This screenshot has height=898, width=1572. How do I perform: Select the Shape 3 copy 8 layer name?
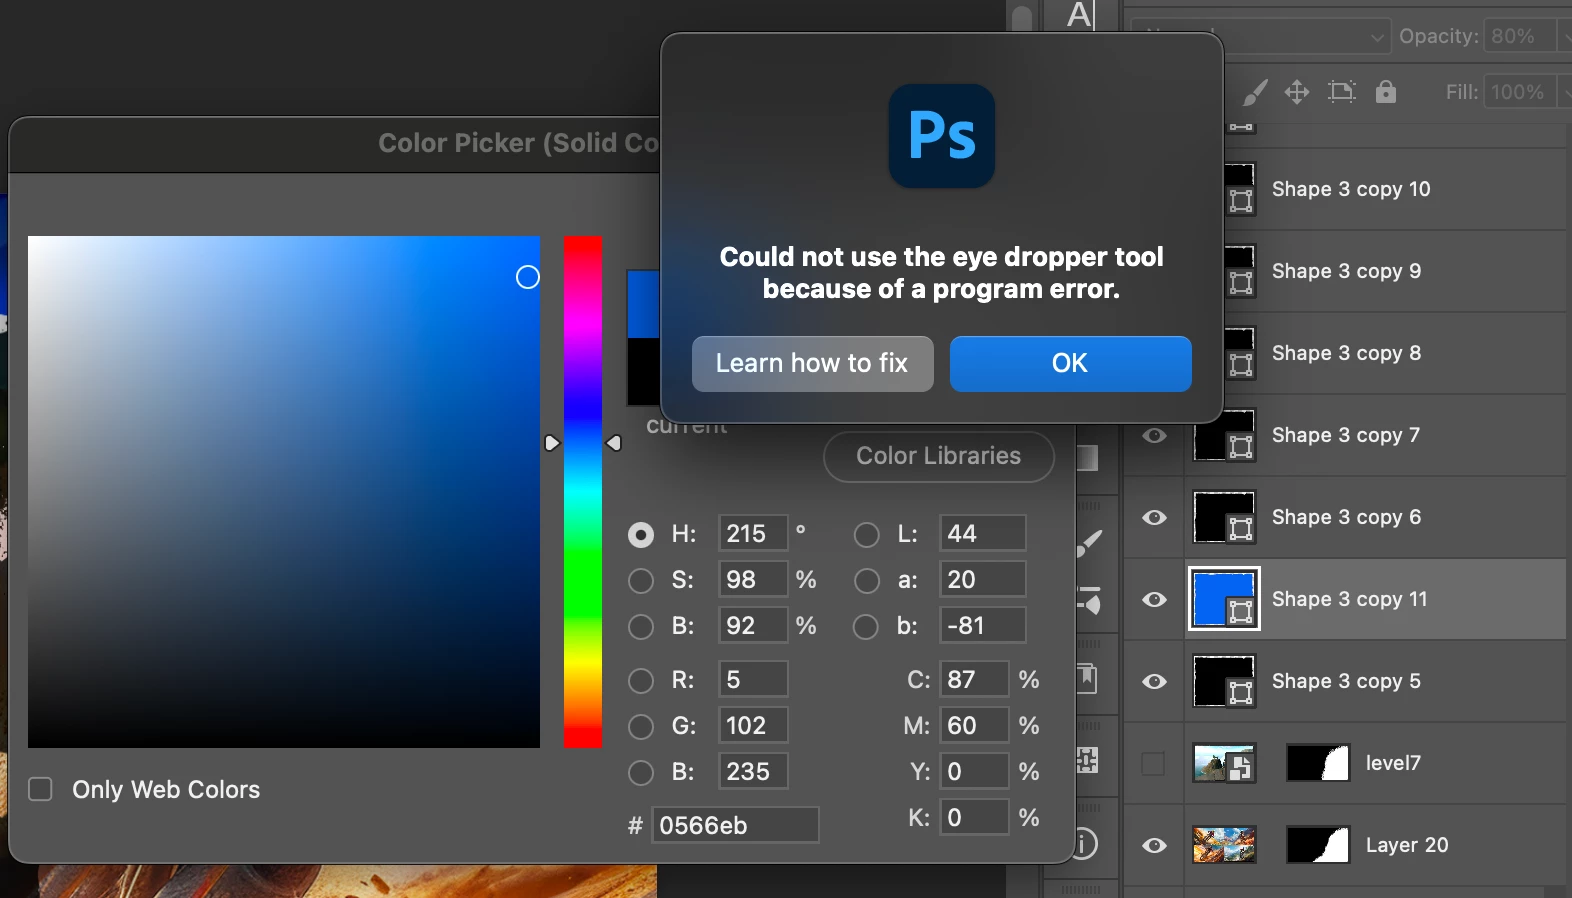pos(1346,353)
